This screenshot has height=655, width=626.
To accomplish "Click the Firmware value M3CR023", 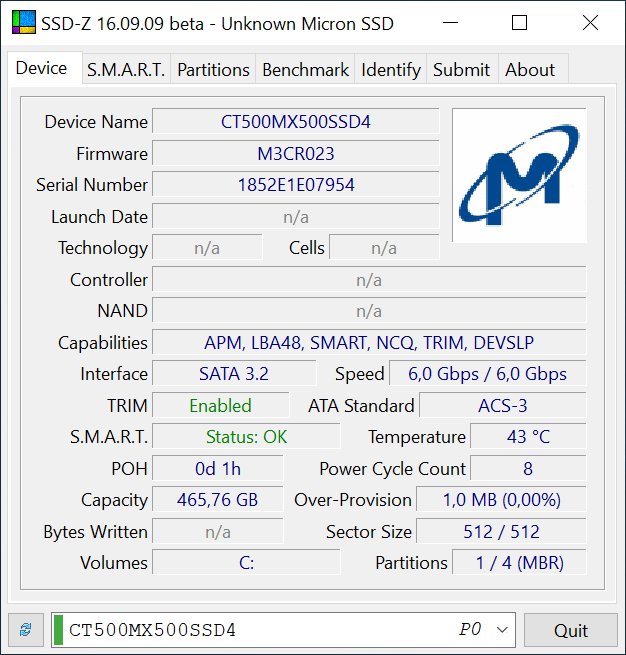I will (296, 153).
